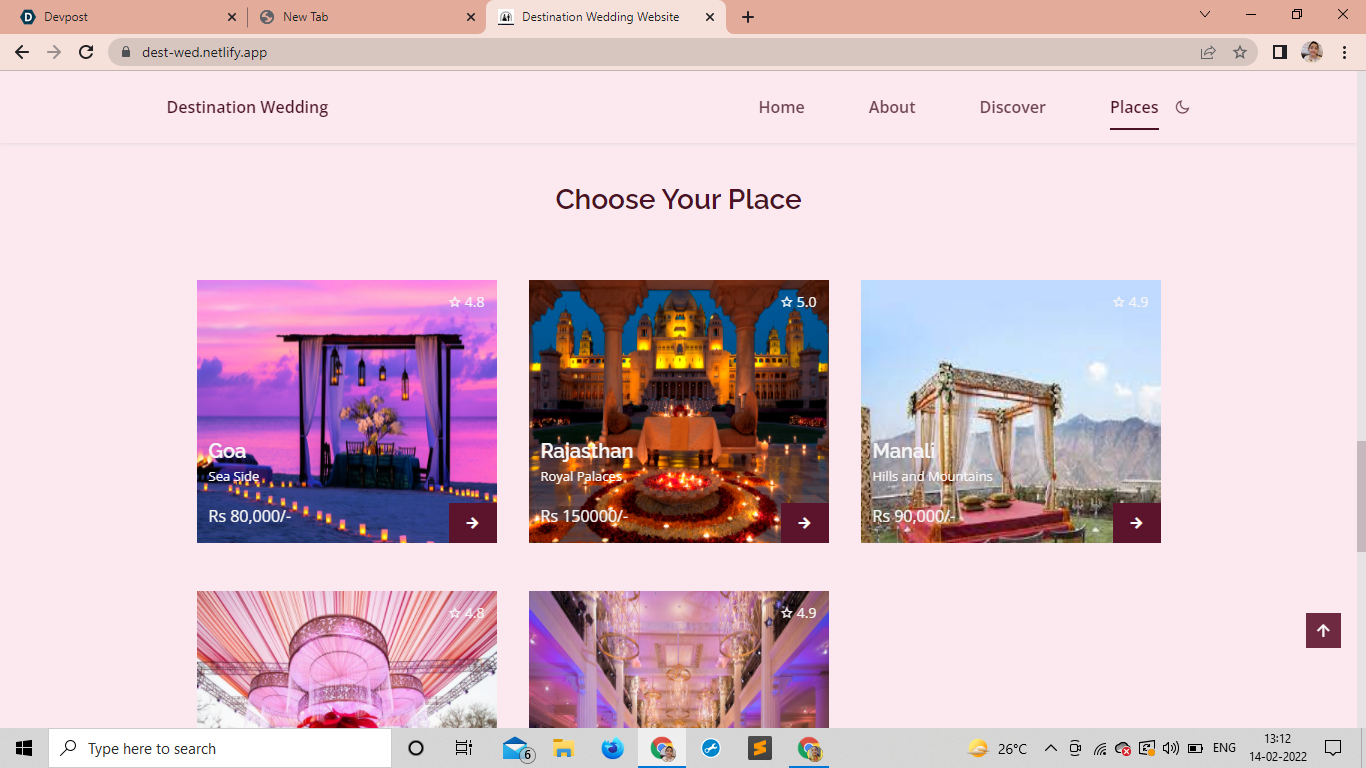
Task: Click the Rajasthan title text
Action: pyautogui.click(x=587, y=451)
